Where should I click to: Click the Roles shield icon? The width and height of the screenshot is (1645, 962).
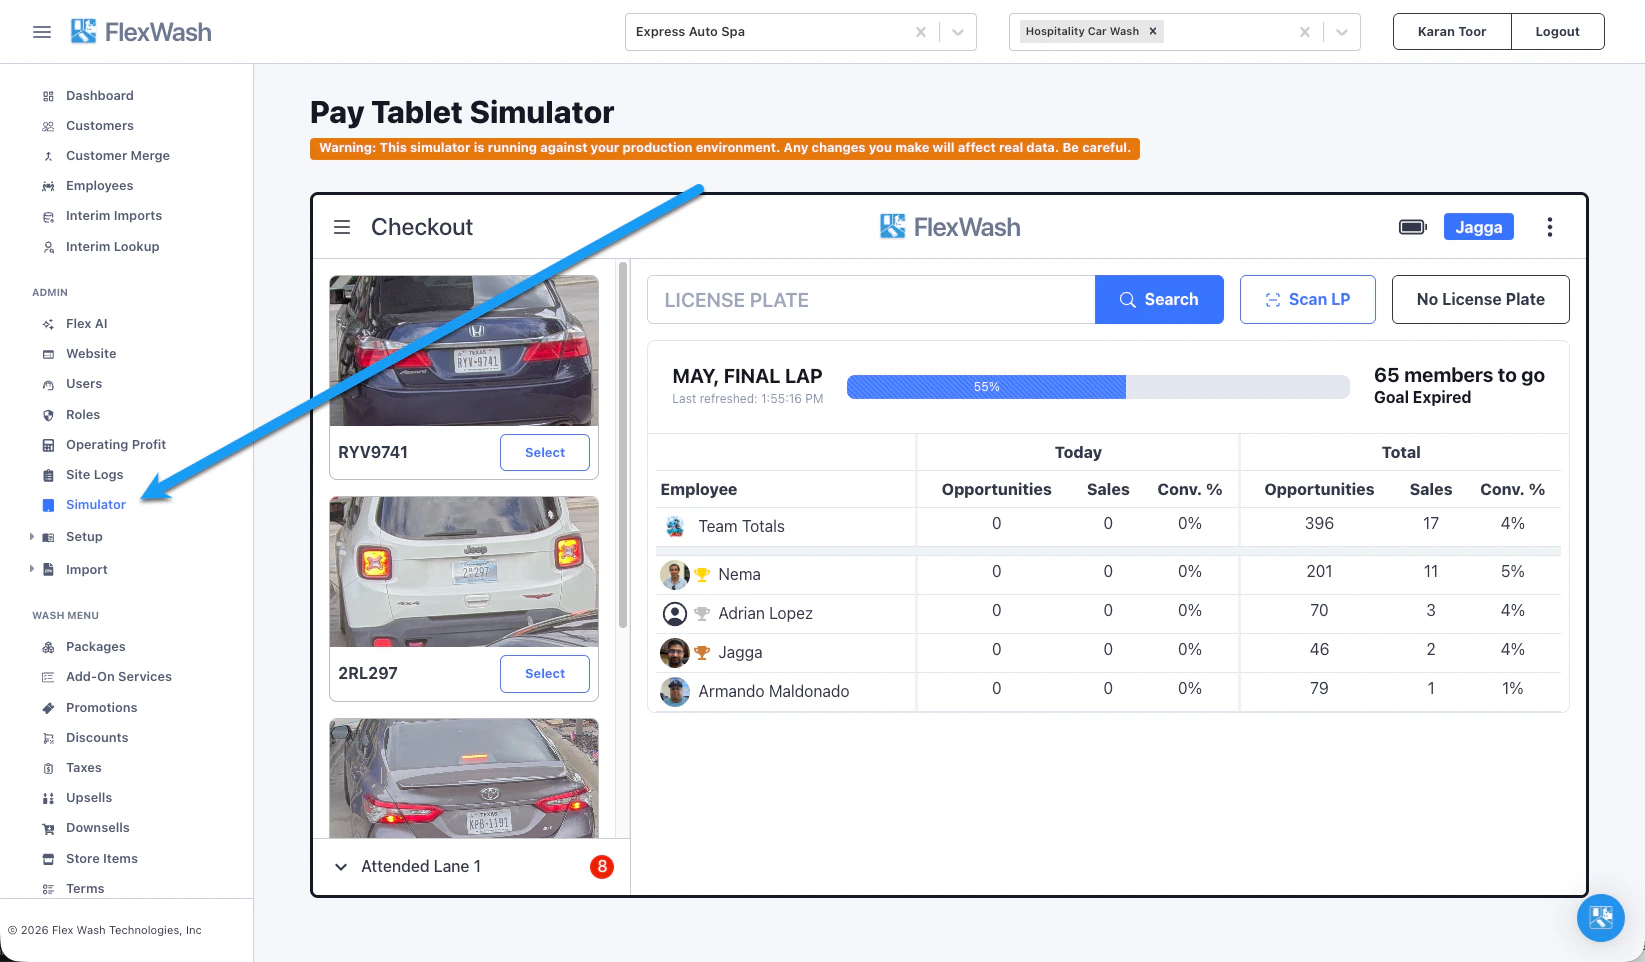[x=48, y=415]
